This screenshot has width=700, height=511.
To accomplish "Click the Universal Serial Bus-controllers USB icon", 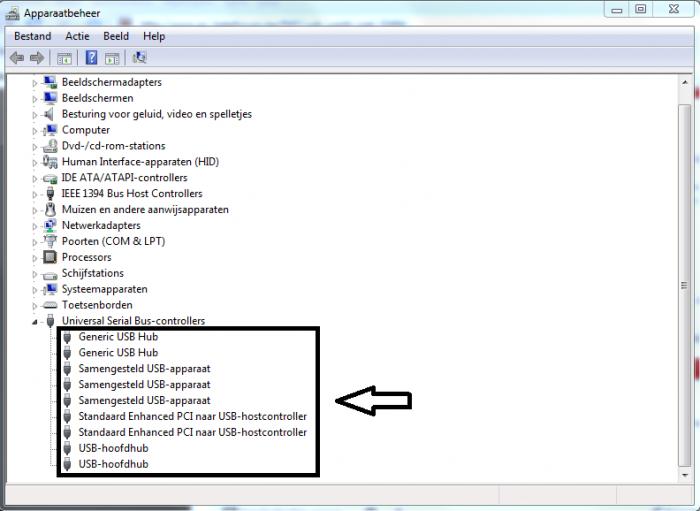I will 50,320.
